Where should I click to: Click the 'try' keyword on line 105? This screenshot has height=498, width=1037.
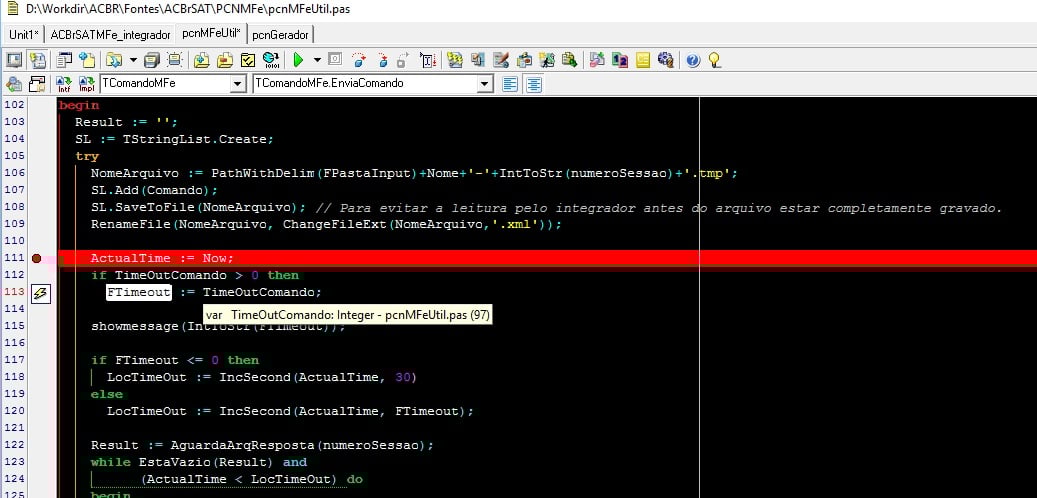tap(87, 157)
